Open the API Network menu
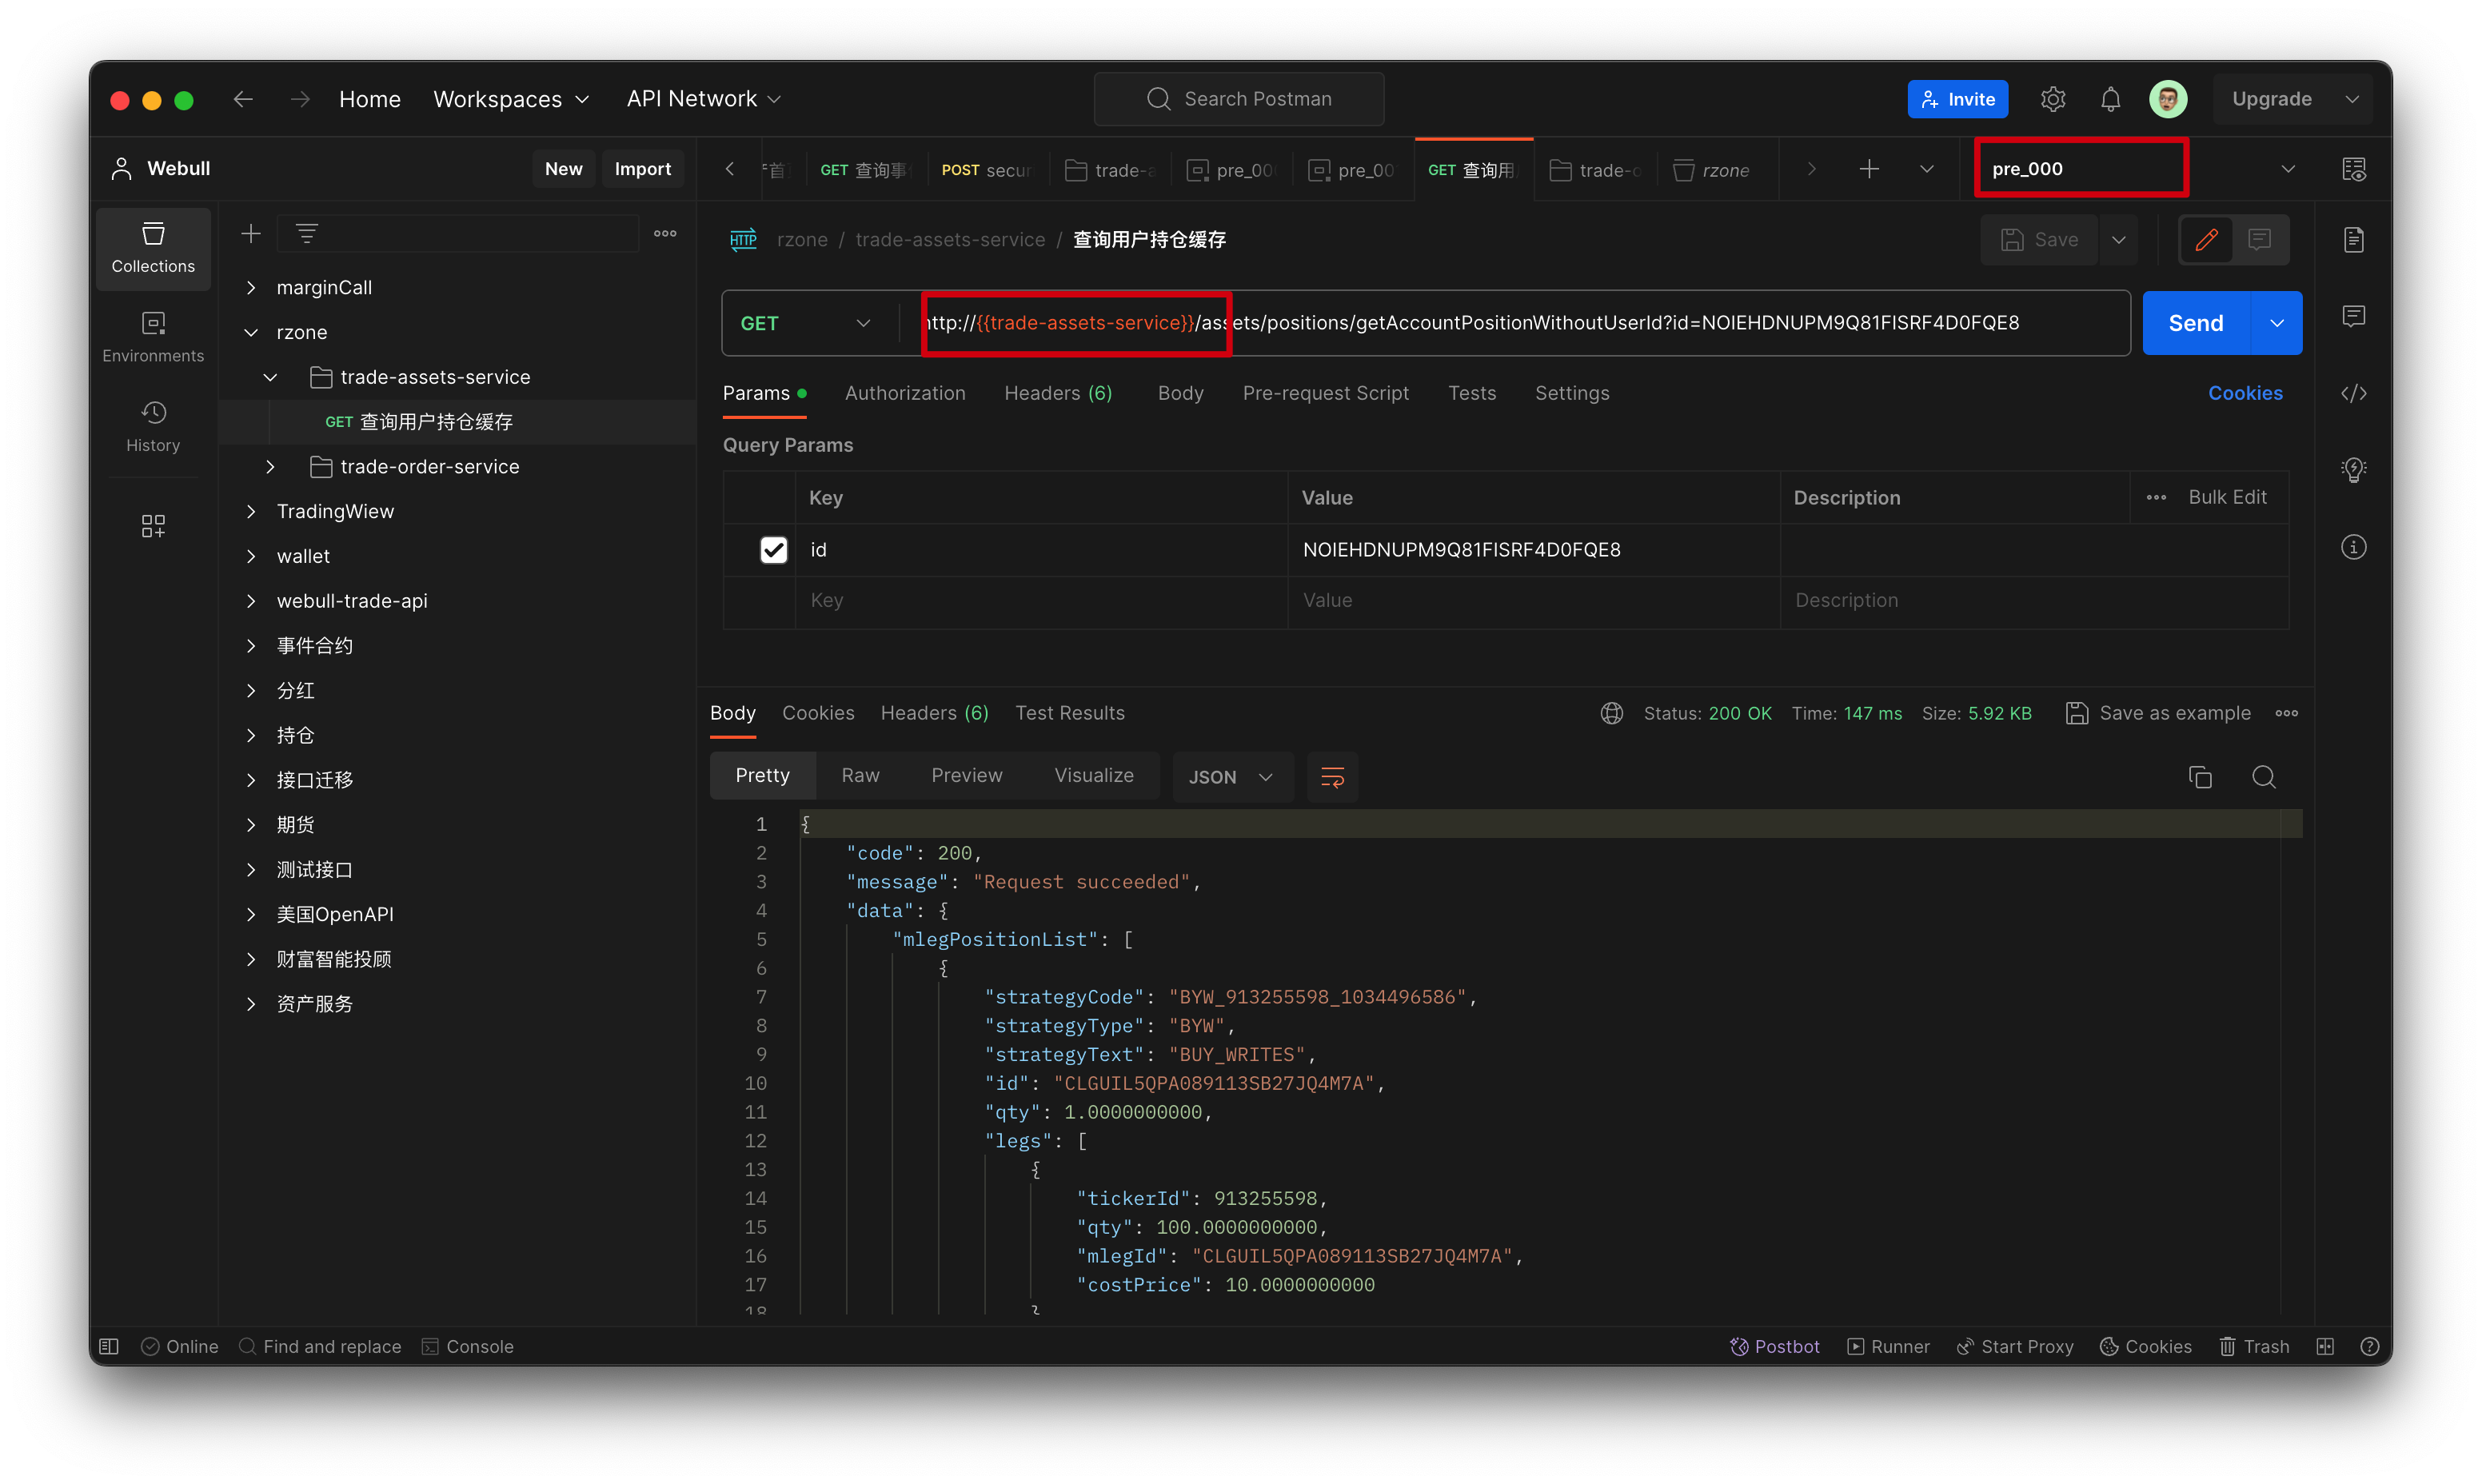Image resolution: width=2482 pixels, height=1484 pixels. (703, 99)
